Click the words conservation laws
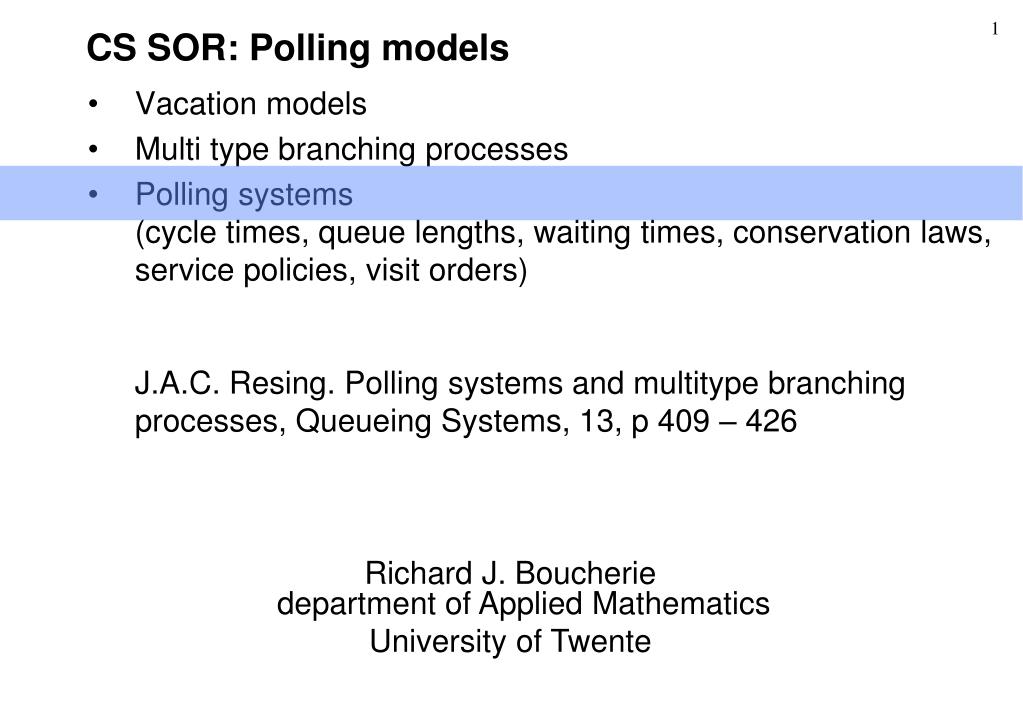This screenshot has height=708, width=1023. 862,233
